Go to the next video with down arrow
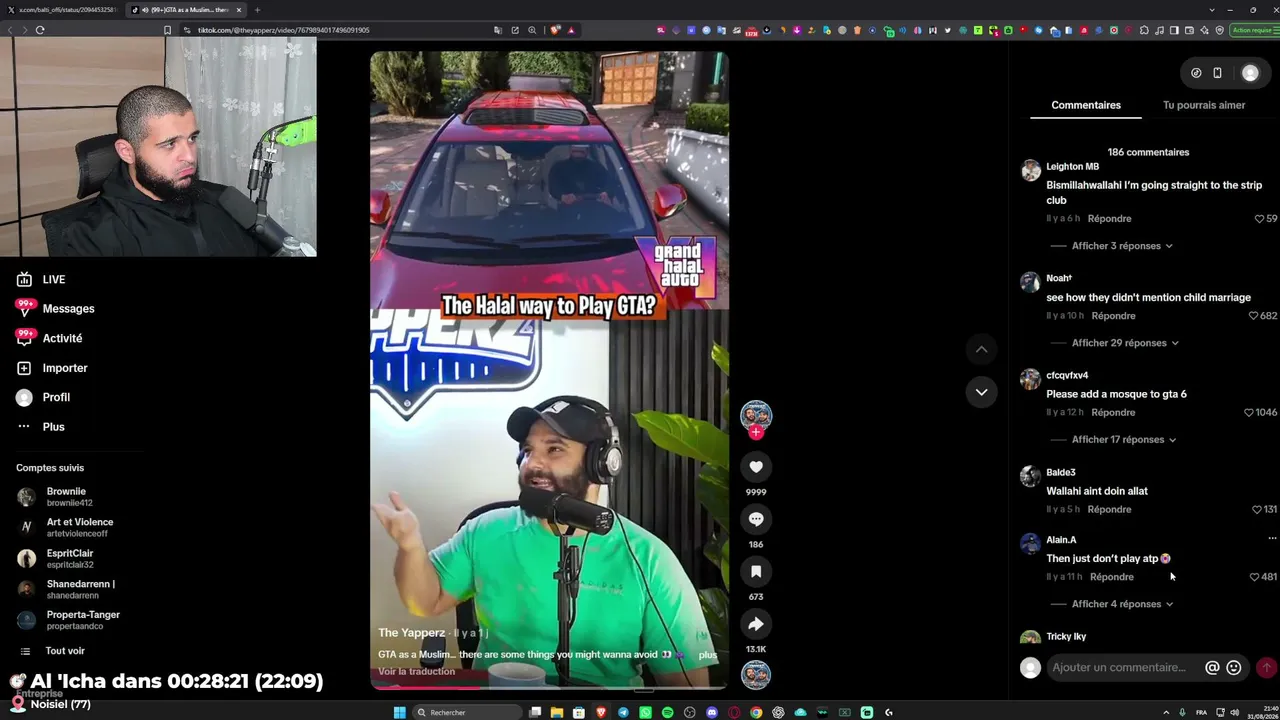 click(x=981, y=392)
